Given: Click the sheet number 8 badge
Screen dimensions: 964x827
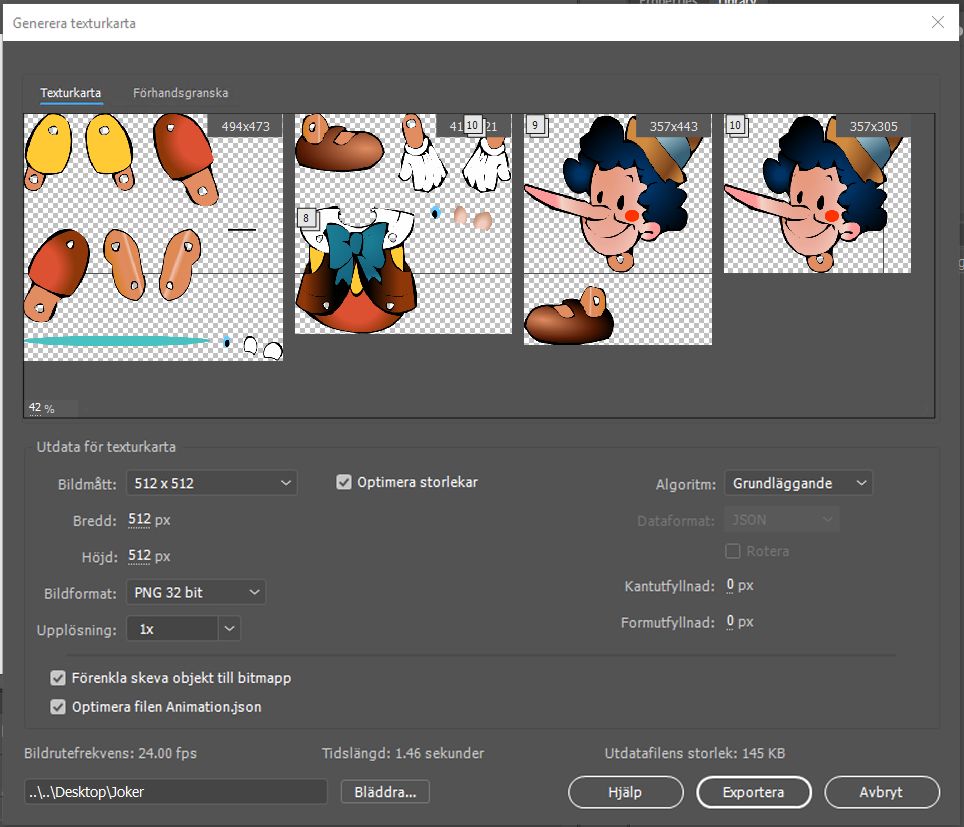Looking at the screenshot, I should 306,217.
